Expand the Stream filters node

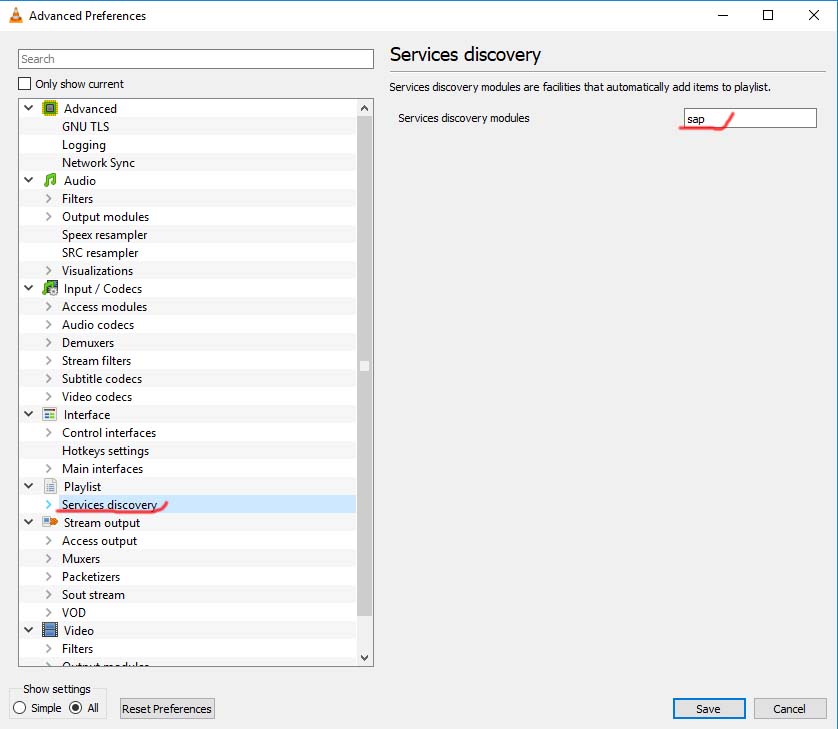click(x=49, y=361)
